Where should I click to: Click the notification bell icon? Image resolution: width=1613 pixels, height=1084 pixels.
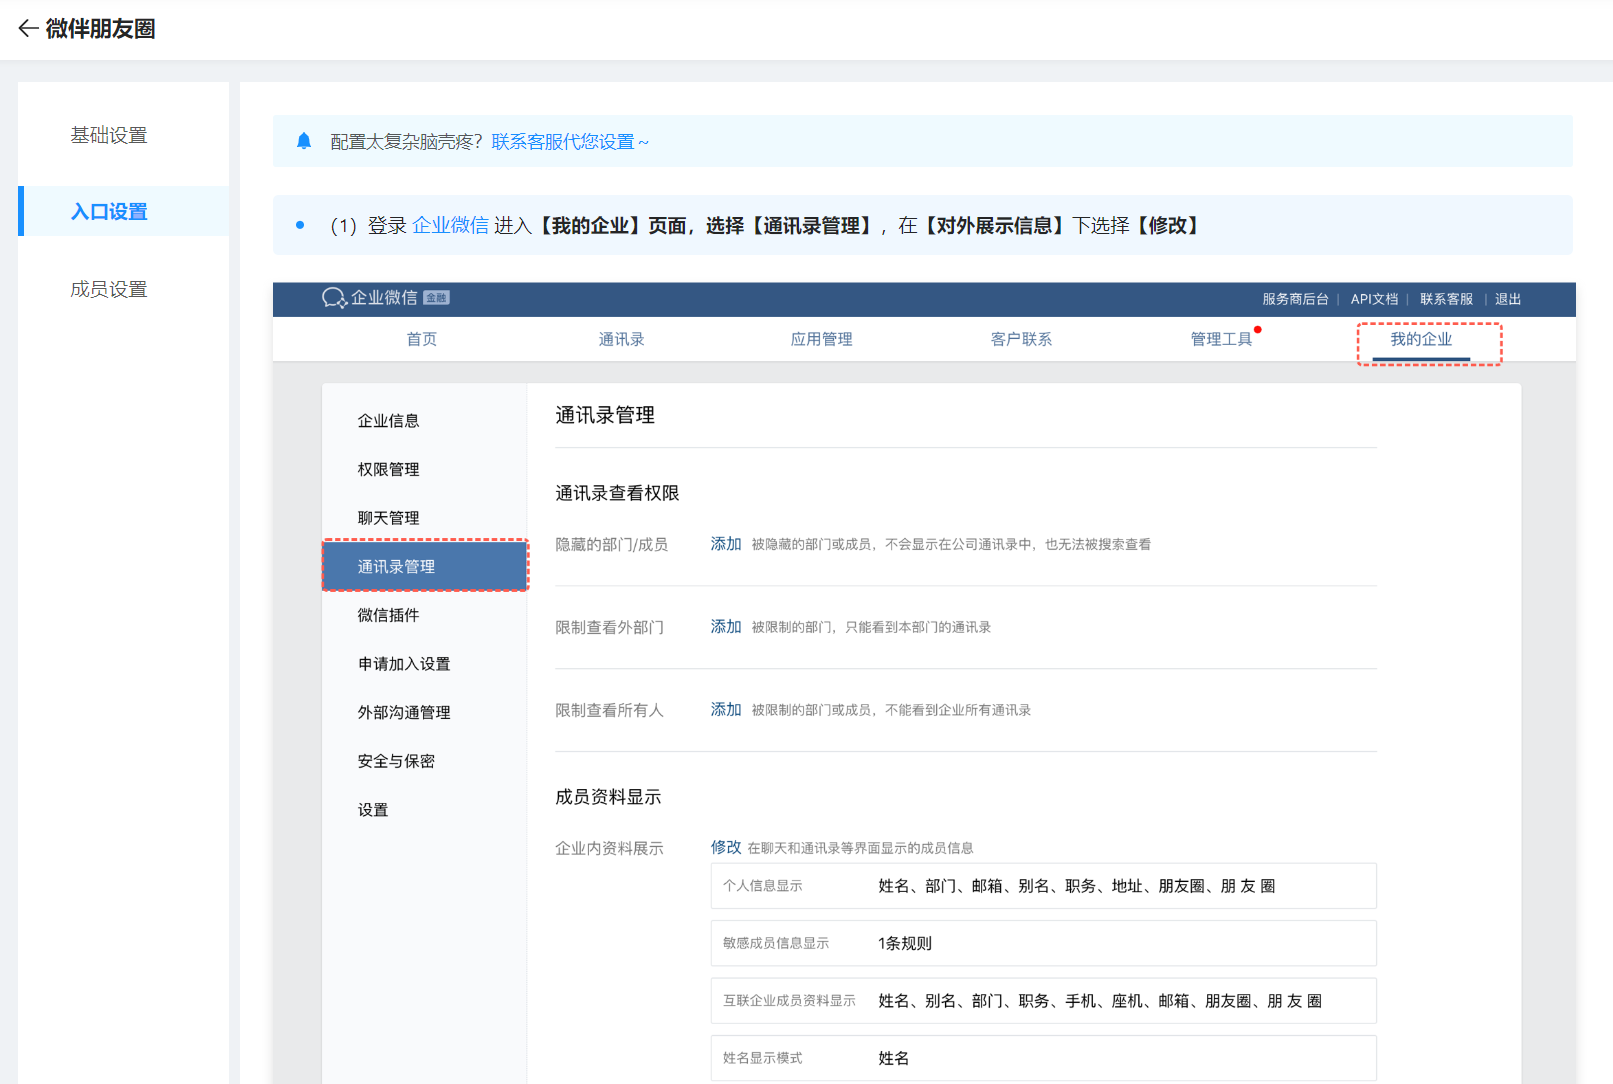coord(304,141)
